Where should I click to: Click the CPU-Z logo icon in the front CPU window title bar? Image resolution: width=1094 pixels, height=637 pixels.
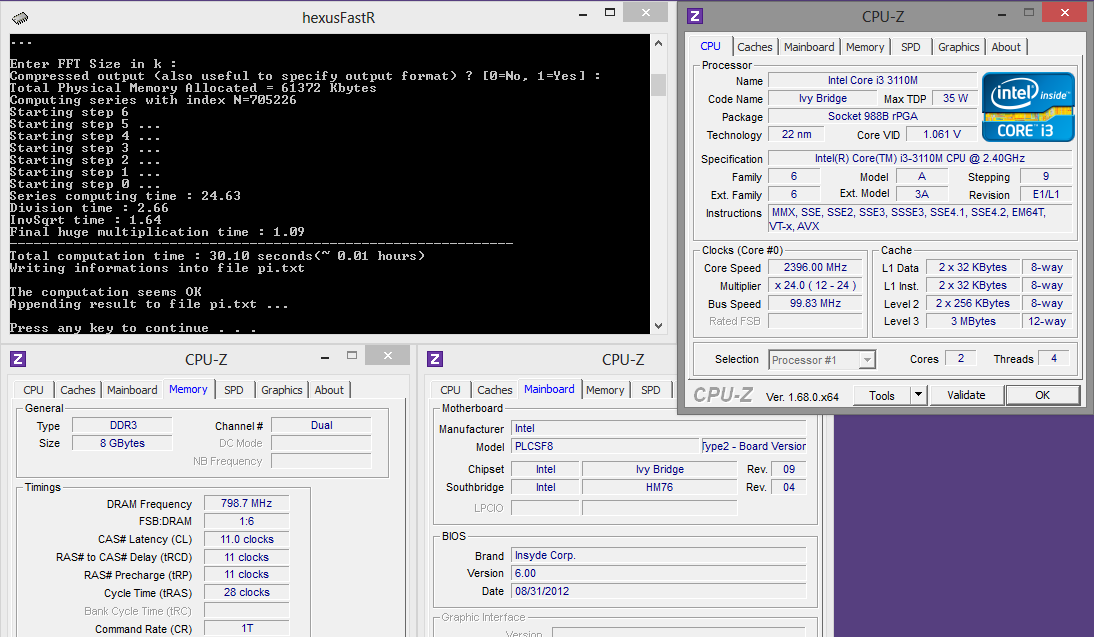pos(695,16)
